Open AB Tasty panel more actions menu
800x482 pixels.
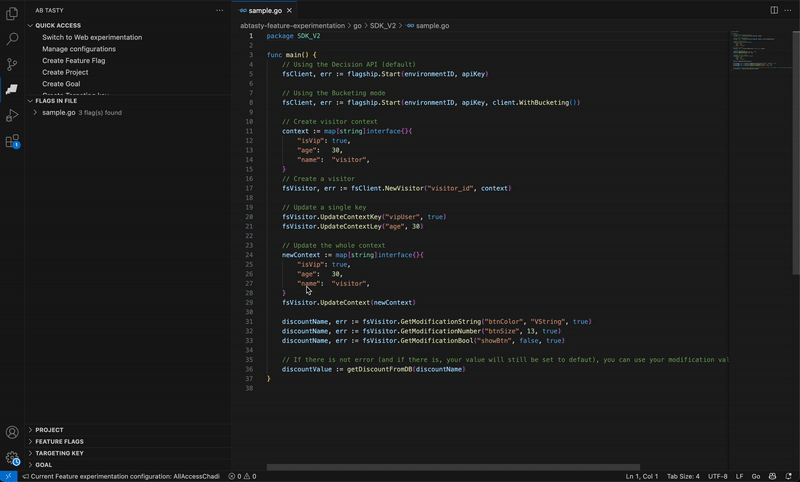219,10
